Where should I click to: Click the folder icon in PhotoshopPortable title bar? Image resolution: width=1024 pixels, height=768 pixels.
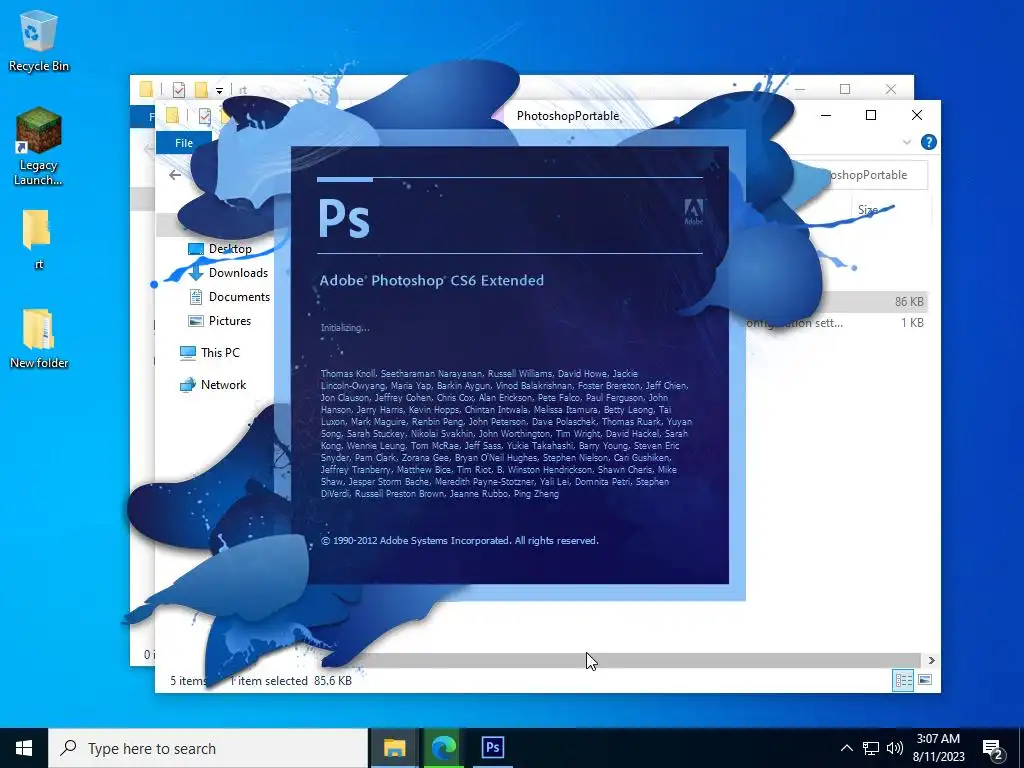pos(172,116)
